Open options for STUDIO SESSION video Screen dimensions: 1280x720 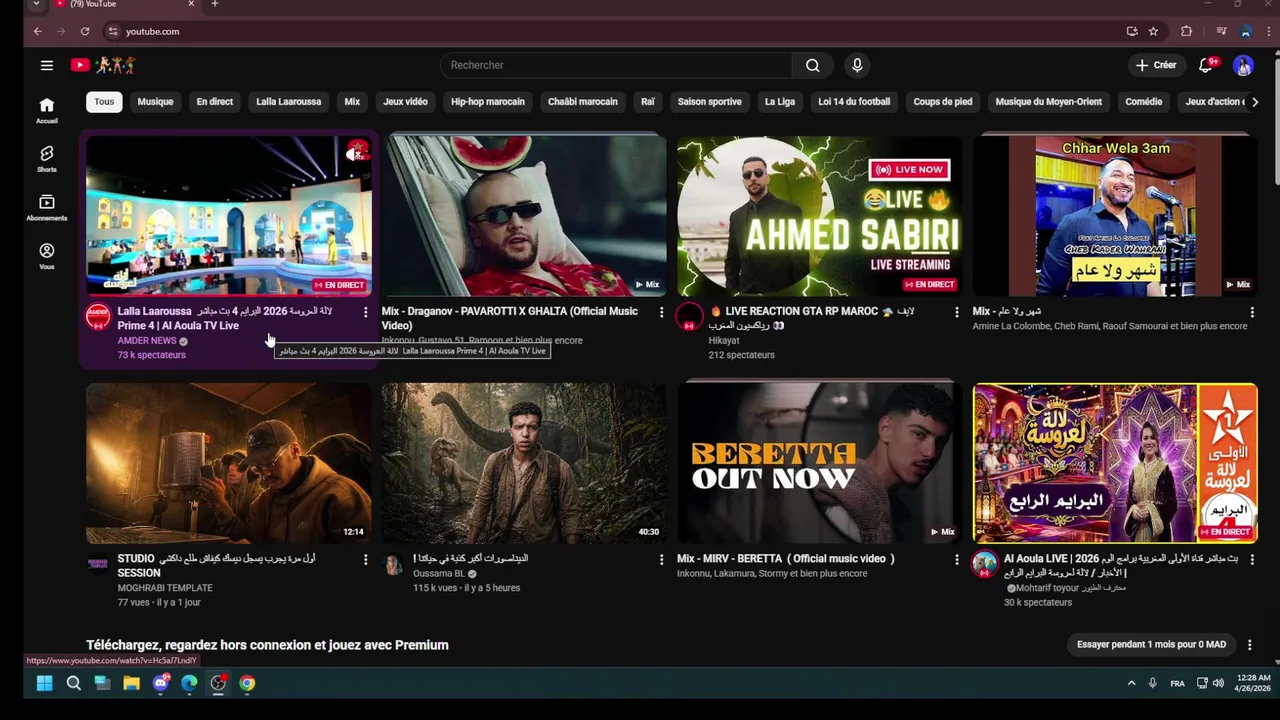[365, 560]
